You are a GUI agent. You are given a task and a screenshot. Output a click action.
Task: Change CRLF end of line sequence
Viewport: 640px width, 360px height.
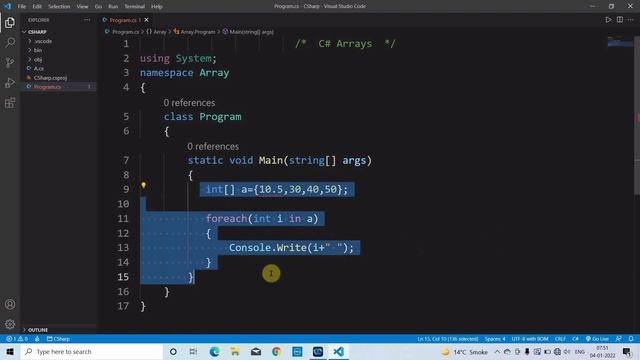pos(560,339)
